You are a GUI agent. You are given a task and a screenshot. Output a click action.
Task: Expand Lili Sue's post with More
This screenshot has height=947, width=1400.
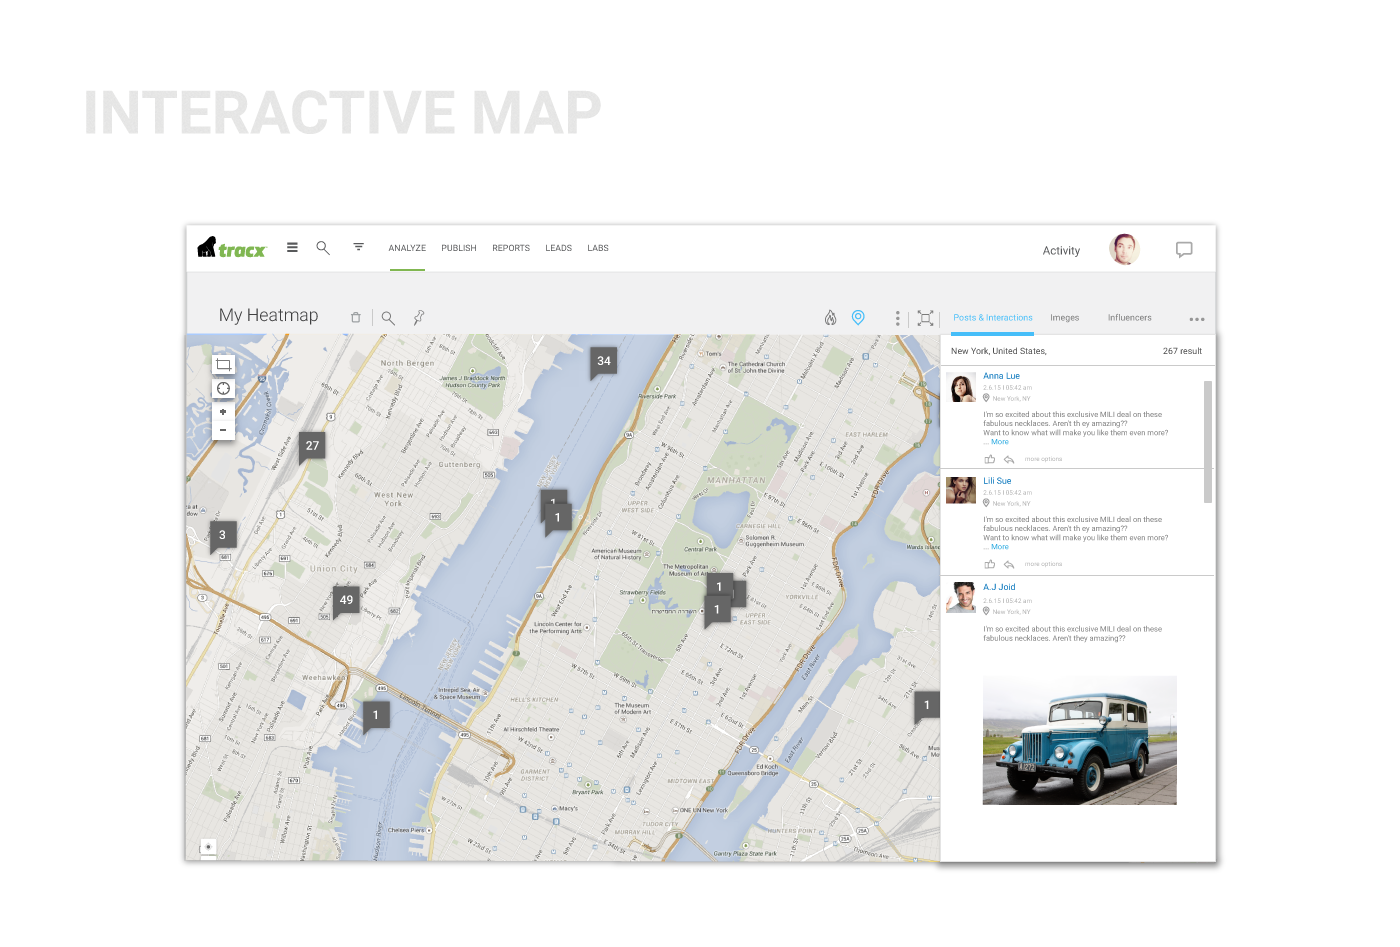point(1000,547)
